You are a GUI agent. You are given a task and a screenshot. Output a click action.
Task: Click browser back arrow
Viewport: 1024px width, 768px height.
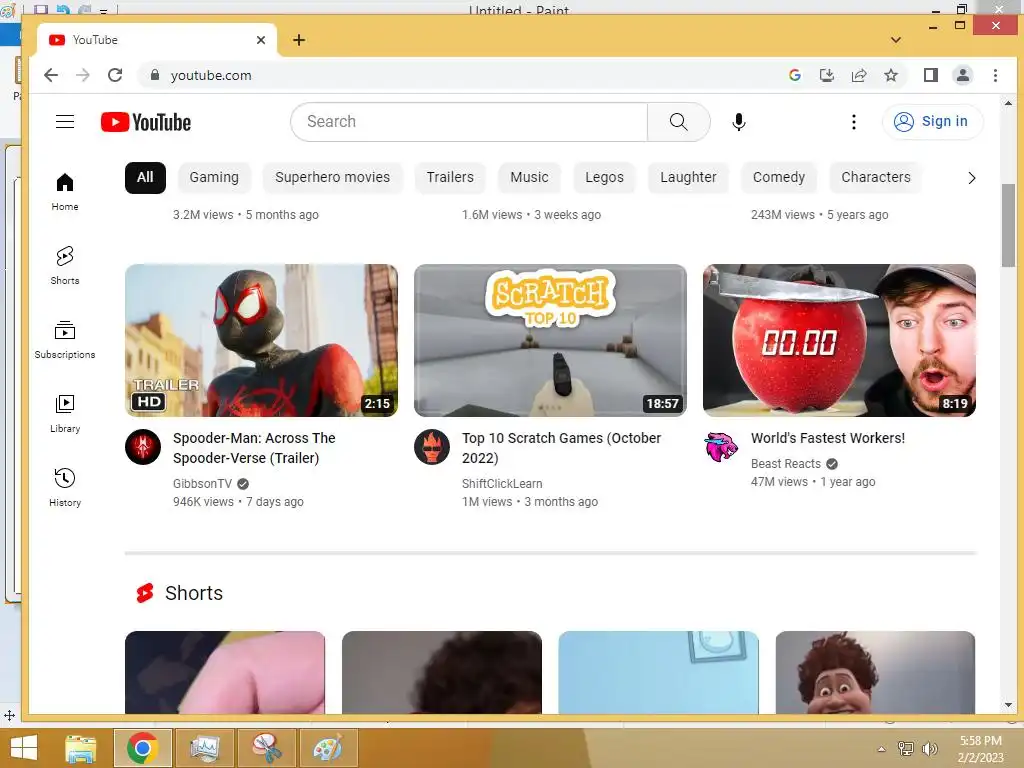pos(51,75)
